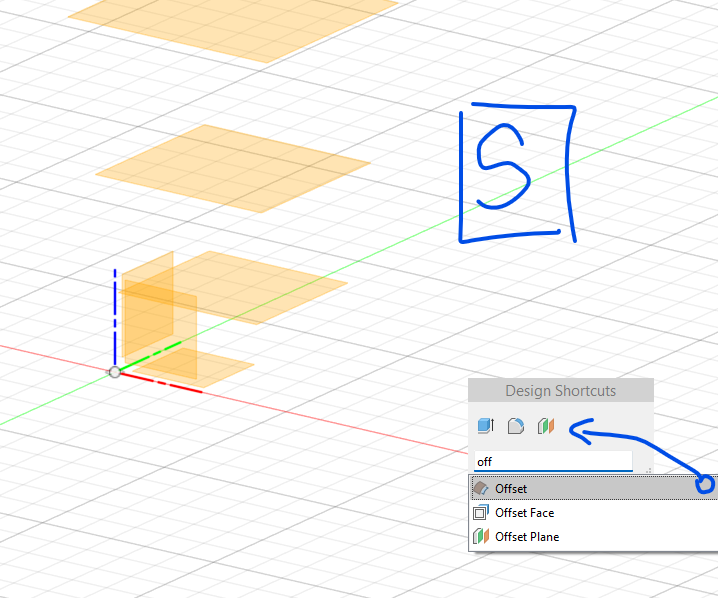718x598 pixels.
Task: Click the hand-drawn blue letter S
Action: pos(502,165)
